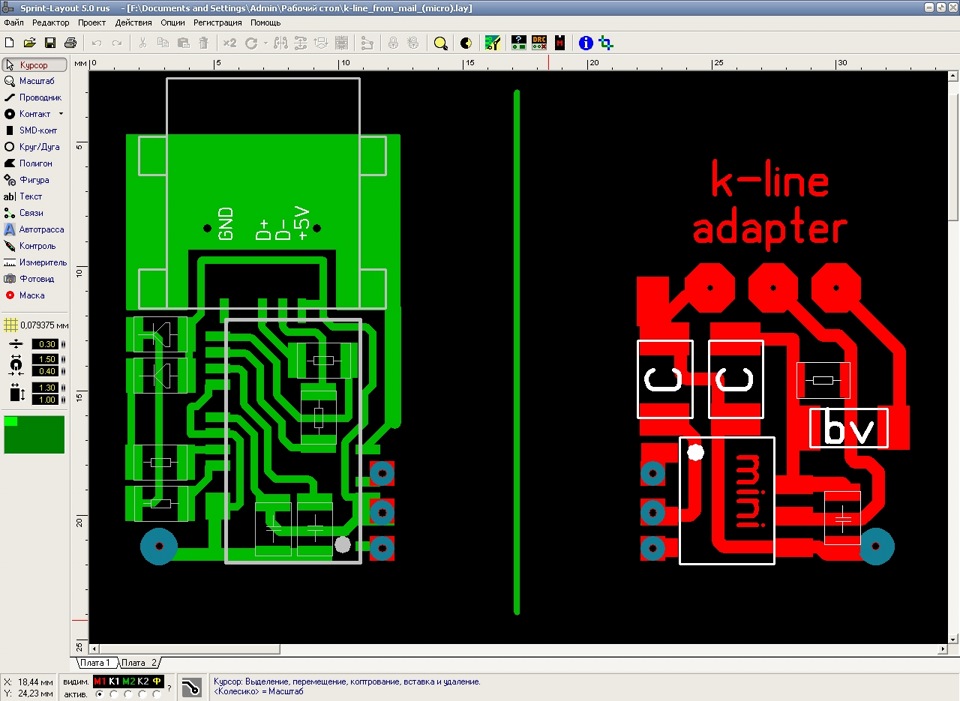Viewport: 960px width, 701px height.
Task: Click the green board color preview swatch
Action: click(x=33, y=435)
